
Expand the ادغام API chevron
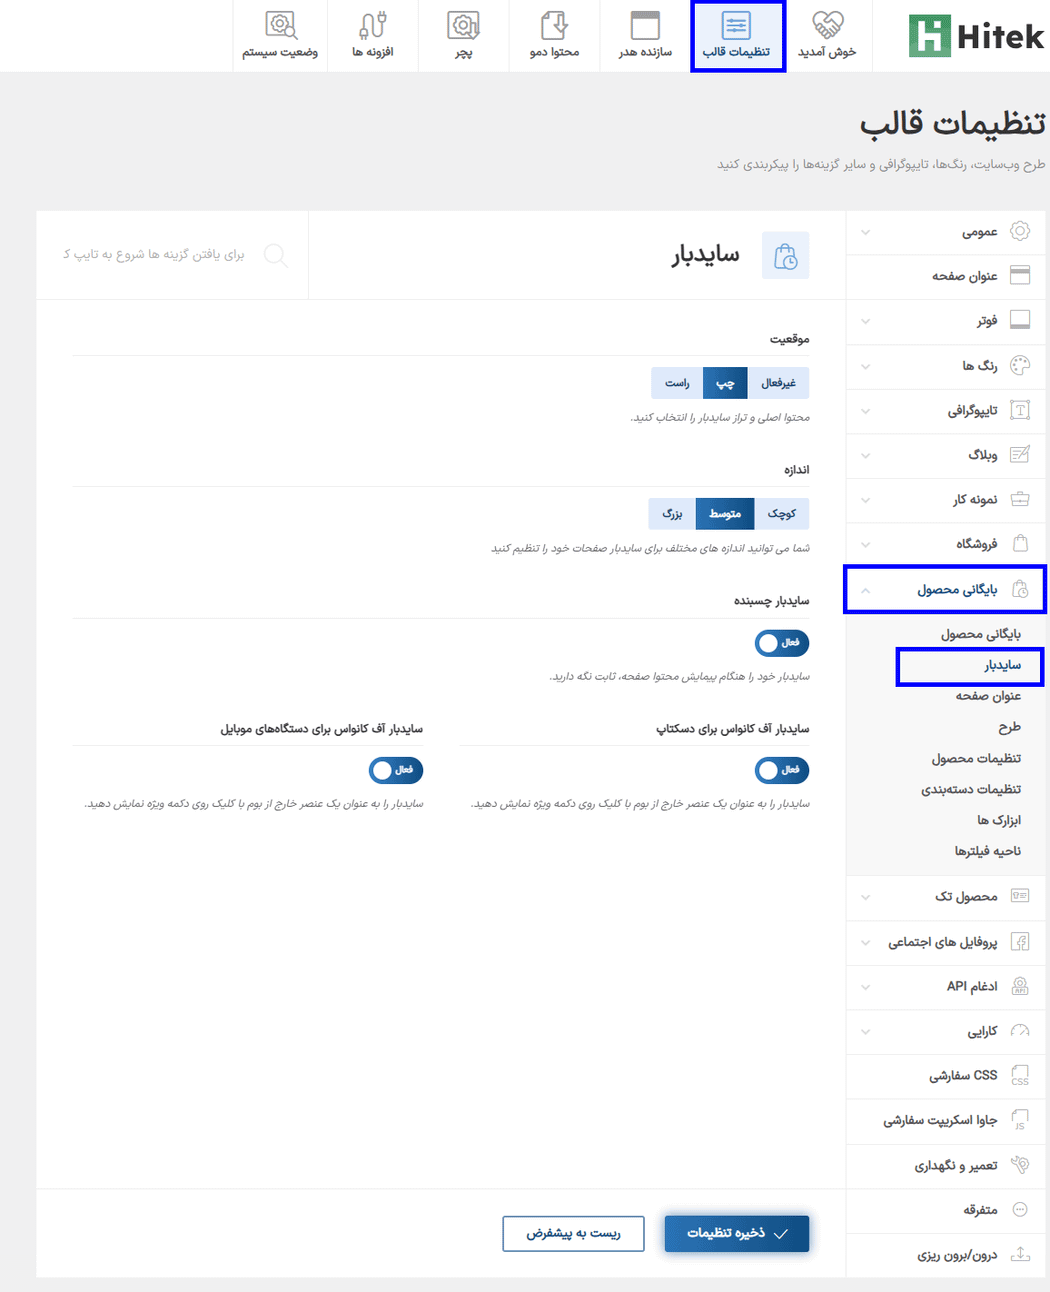[x=866, y=987]
